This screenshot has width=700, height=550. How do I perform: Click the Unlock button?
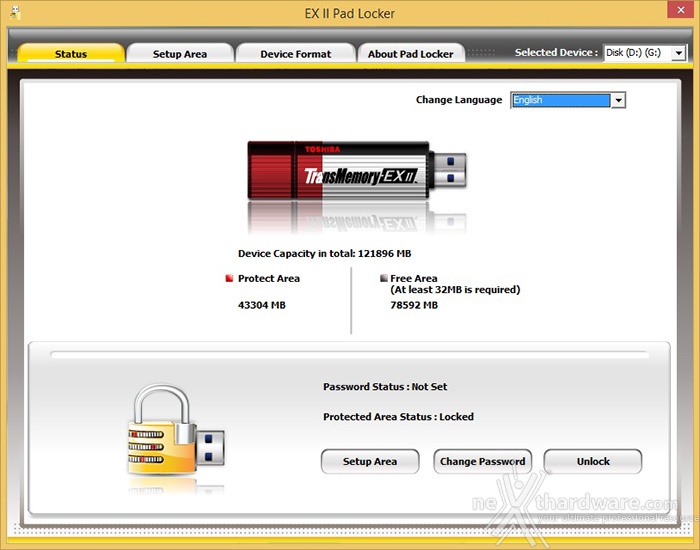coord(593,461)
